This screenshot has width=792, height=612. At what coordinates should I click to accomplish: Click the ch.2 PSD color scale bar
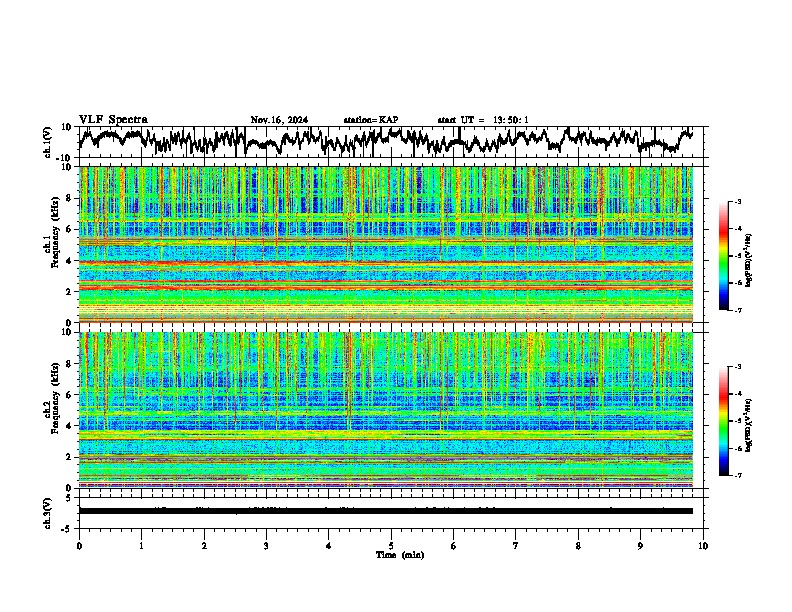click(724, 421)
